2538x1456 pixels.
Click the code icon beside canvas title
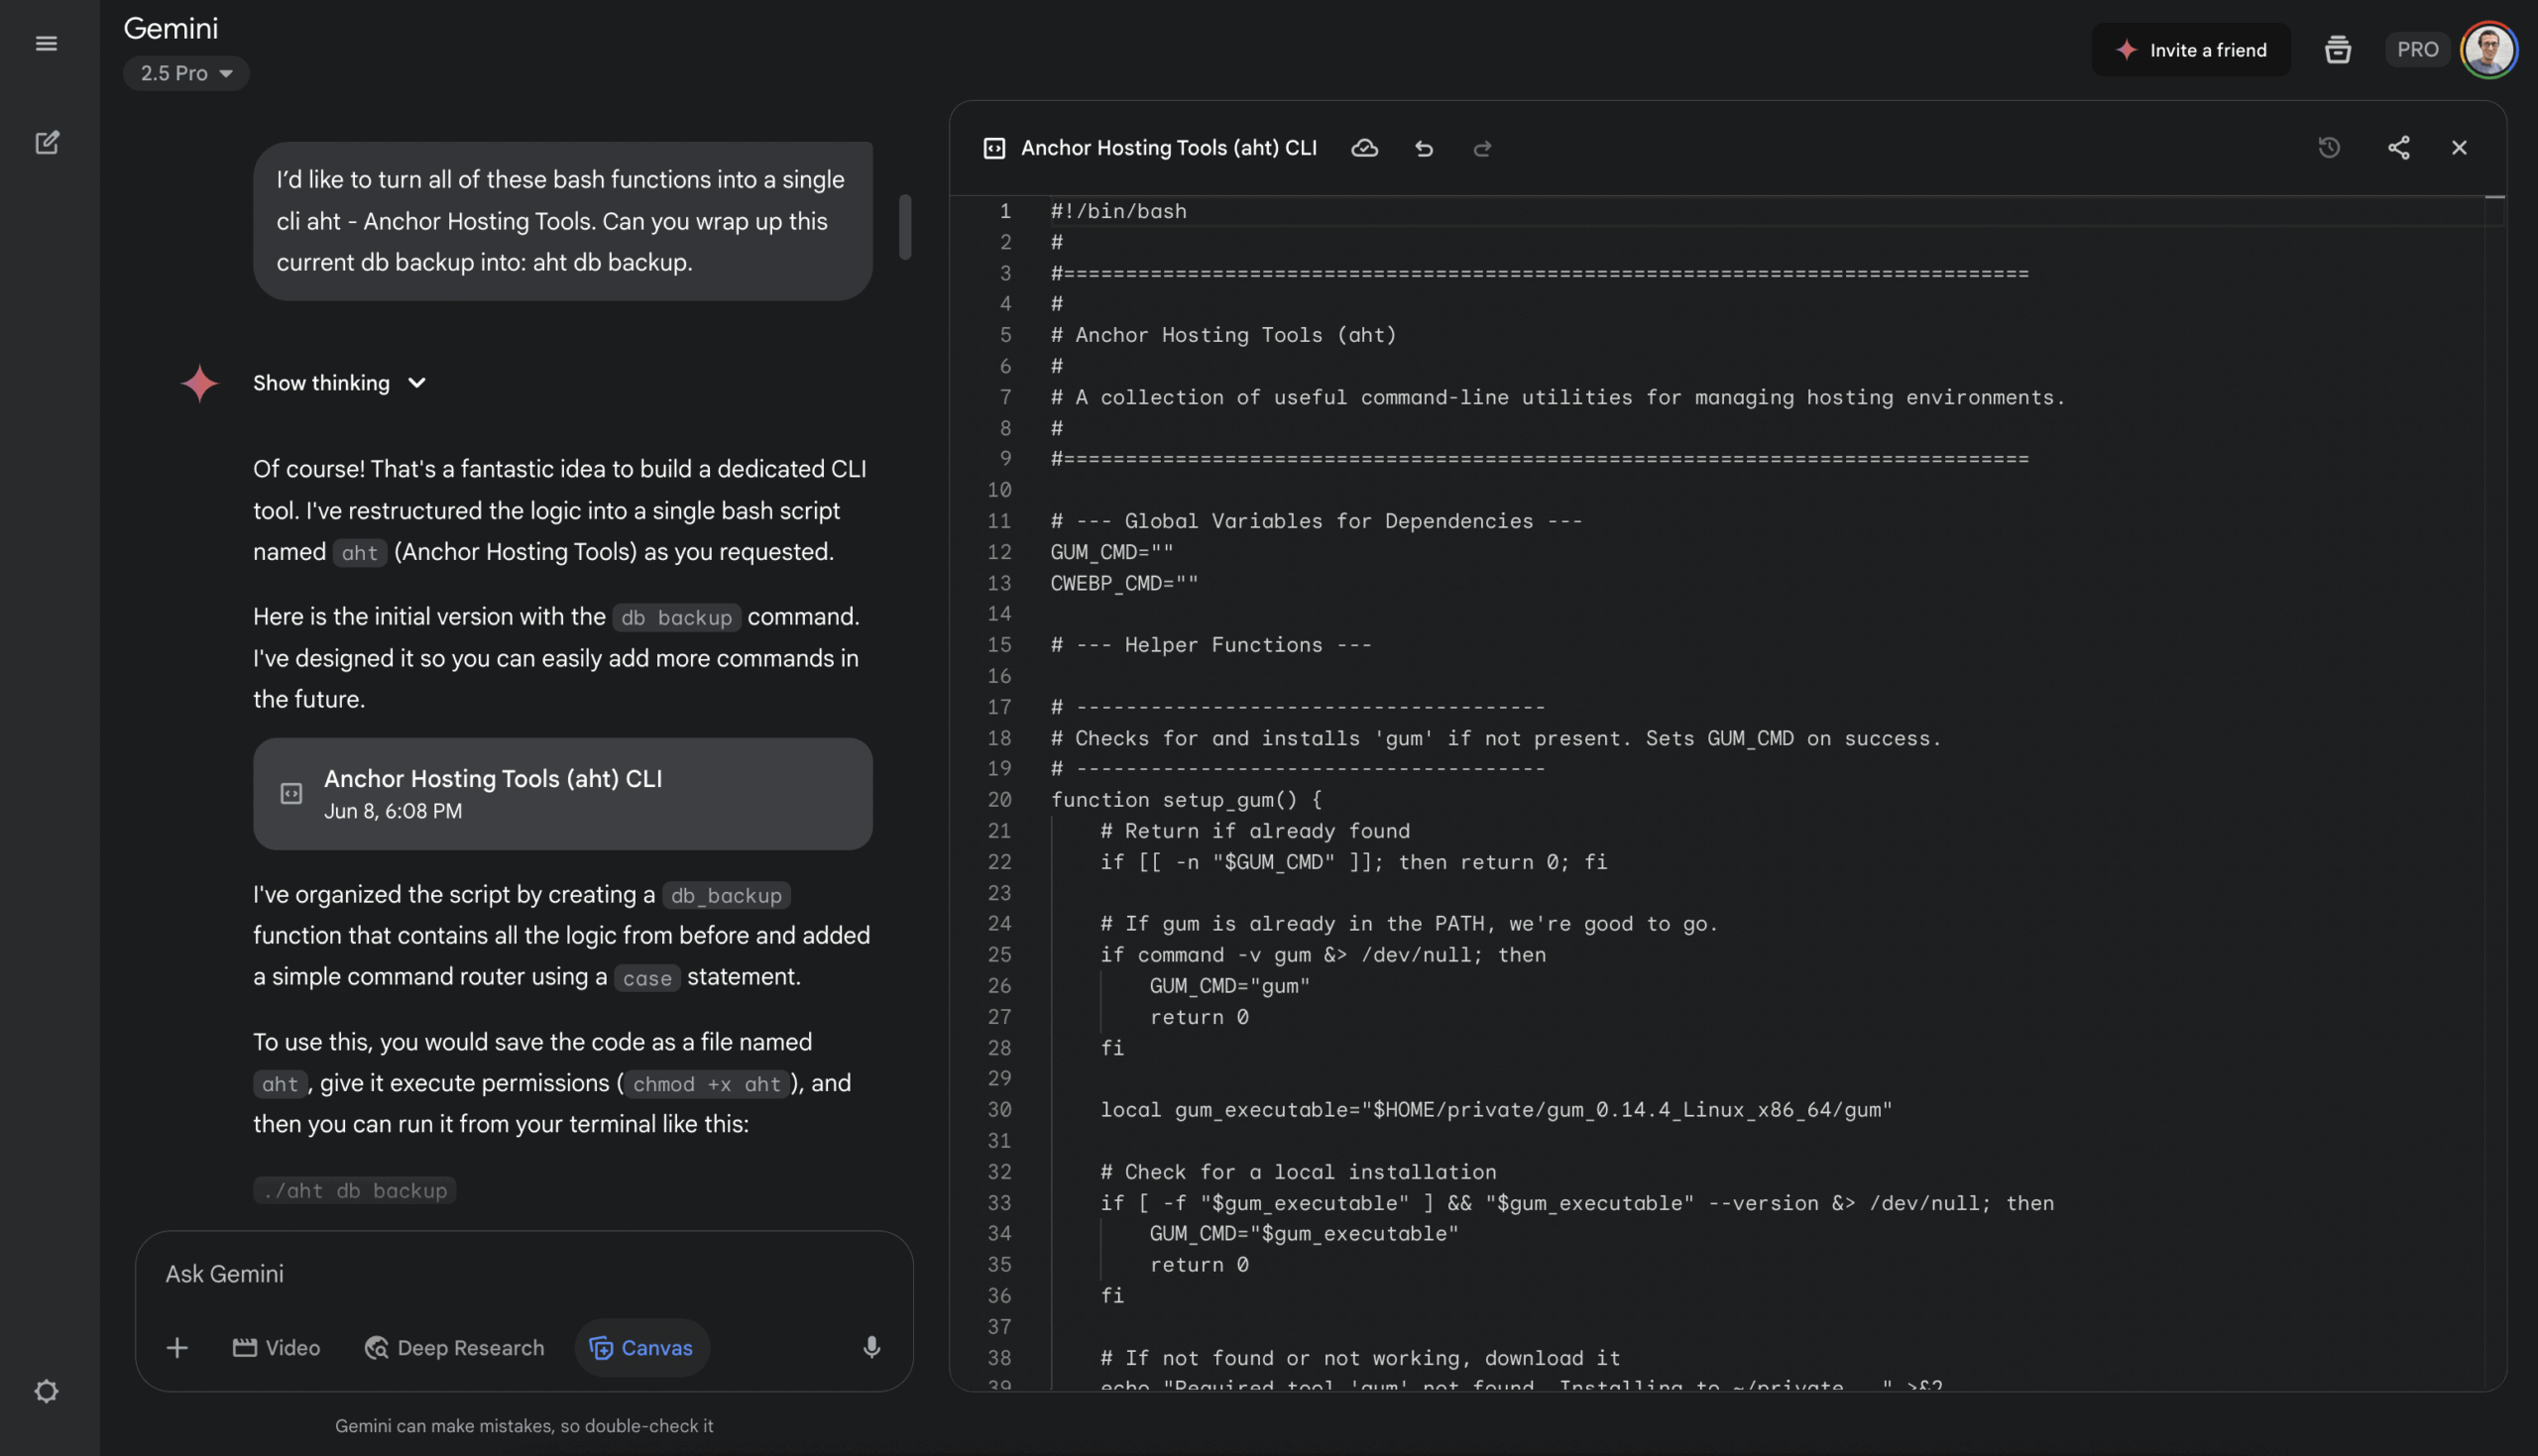(x=994, y=149)
